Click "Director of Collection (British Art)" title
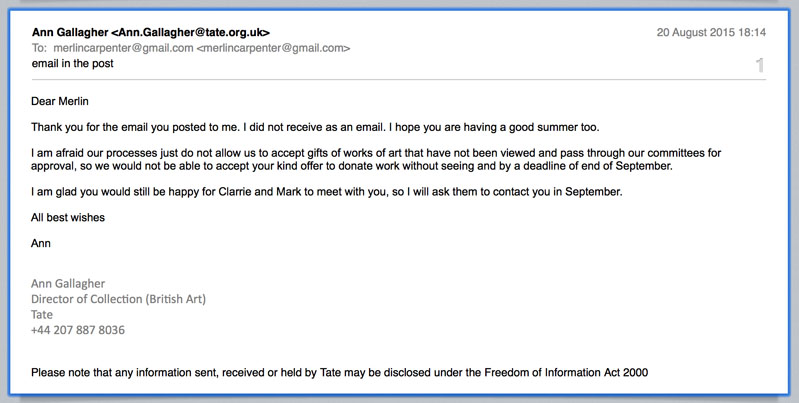799x403 pixels. pos(118,299)
